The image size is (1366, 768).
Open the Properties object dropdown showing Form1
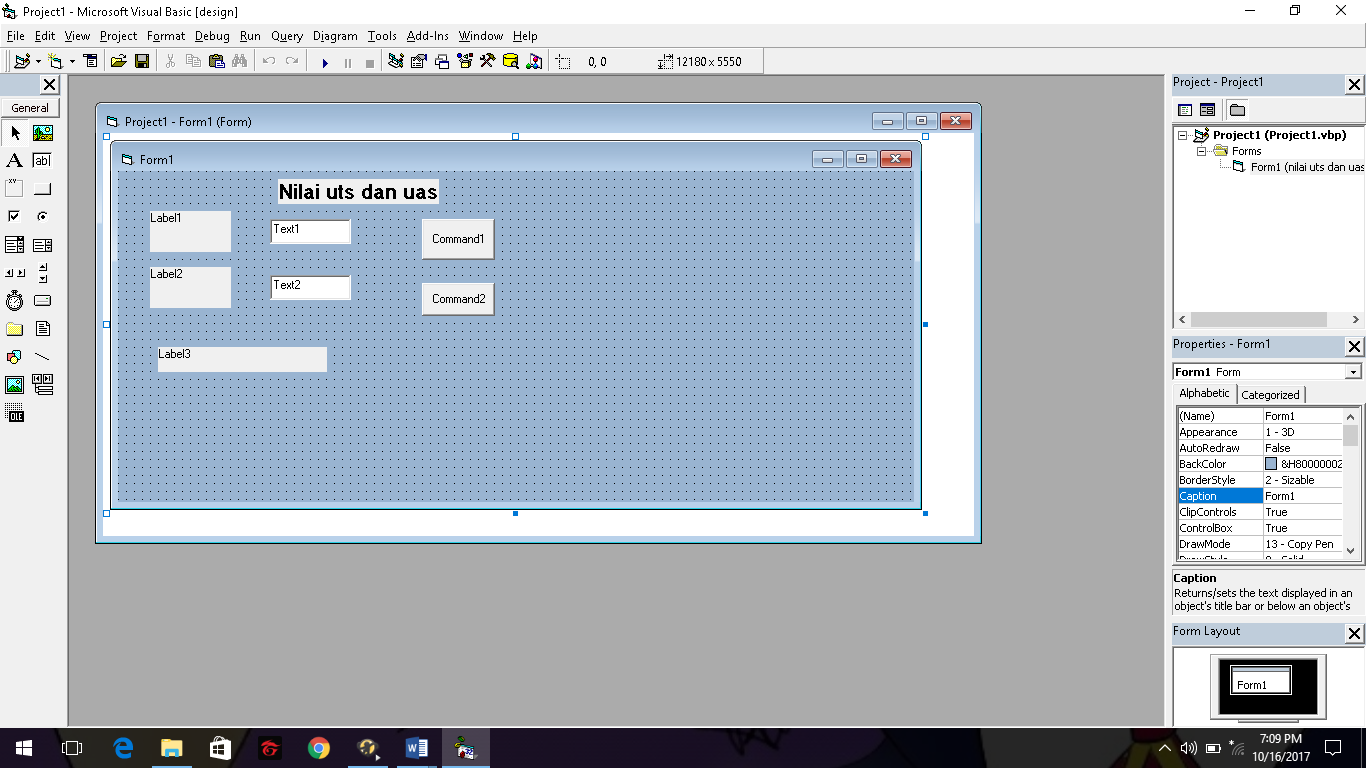[1352, 371]
